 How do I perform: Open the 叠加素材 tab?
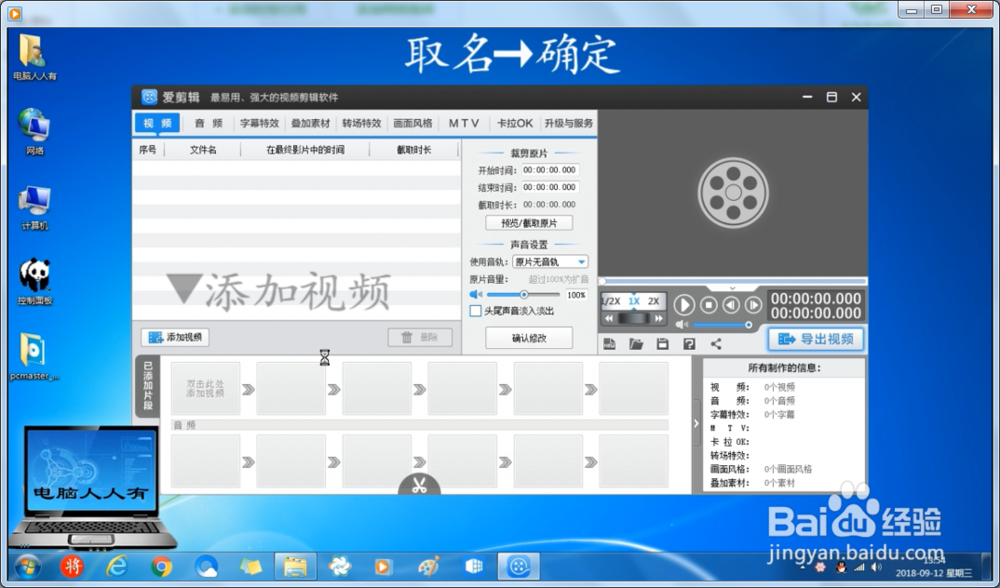point(311,123)
